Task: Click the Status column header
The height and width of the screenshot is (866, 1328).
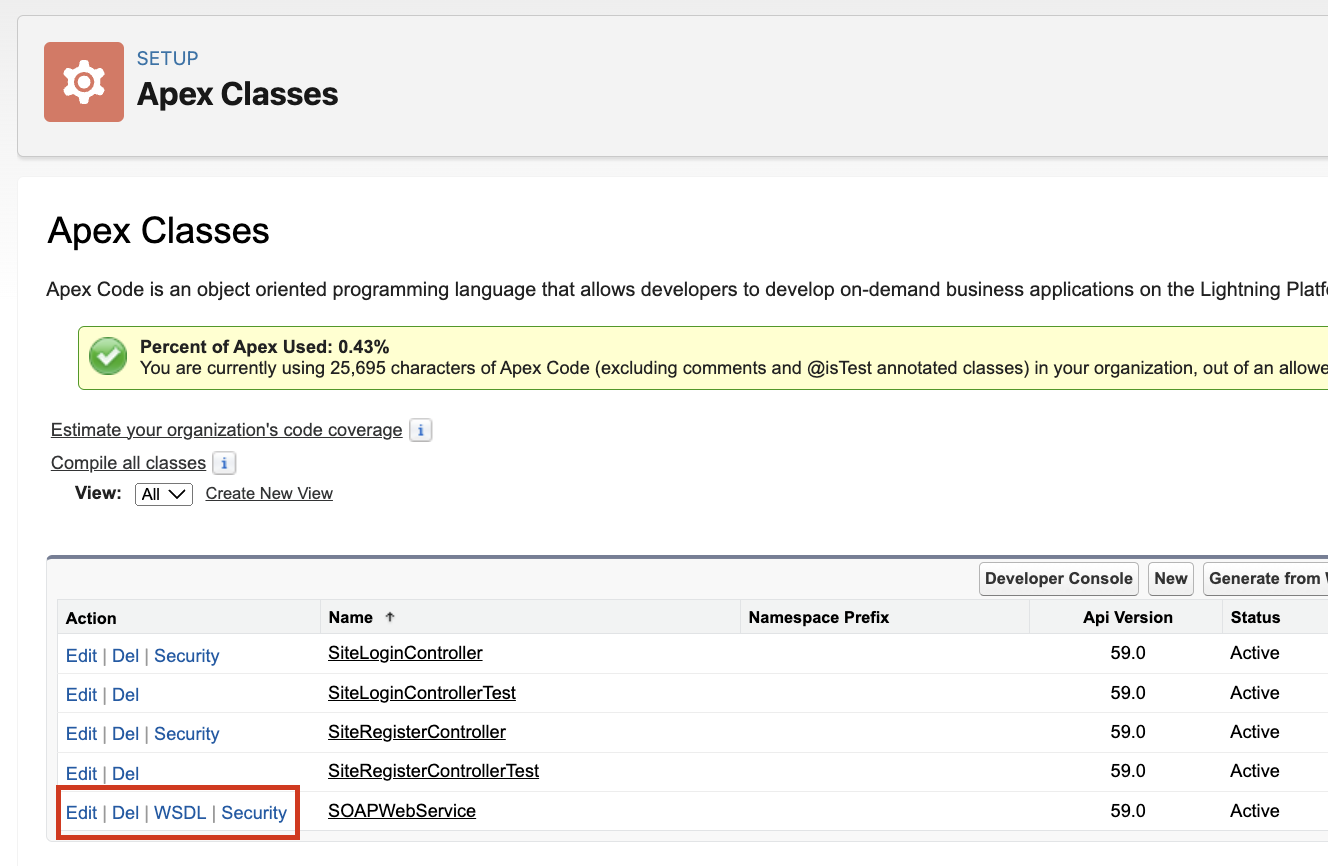Action: tap(1255, 617)
